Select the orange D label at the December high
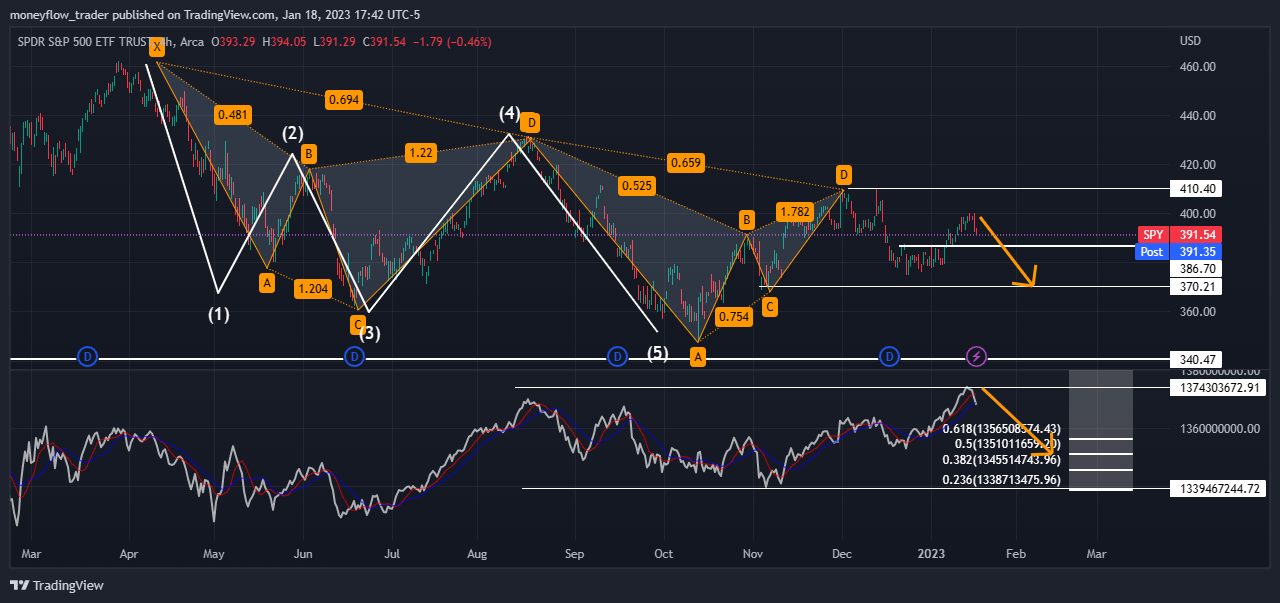 tap(844, 175)
